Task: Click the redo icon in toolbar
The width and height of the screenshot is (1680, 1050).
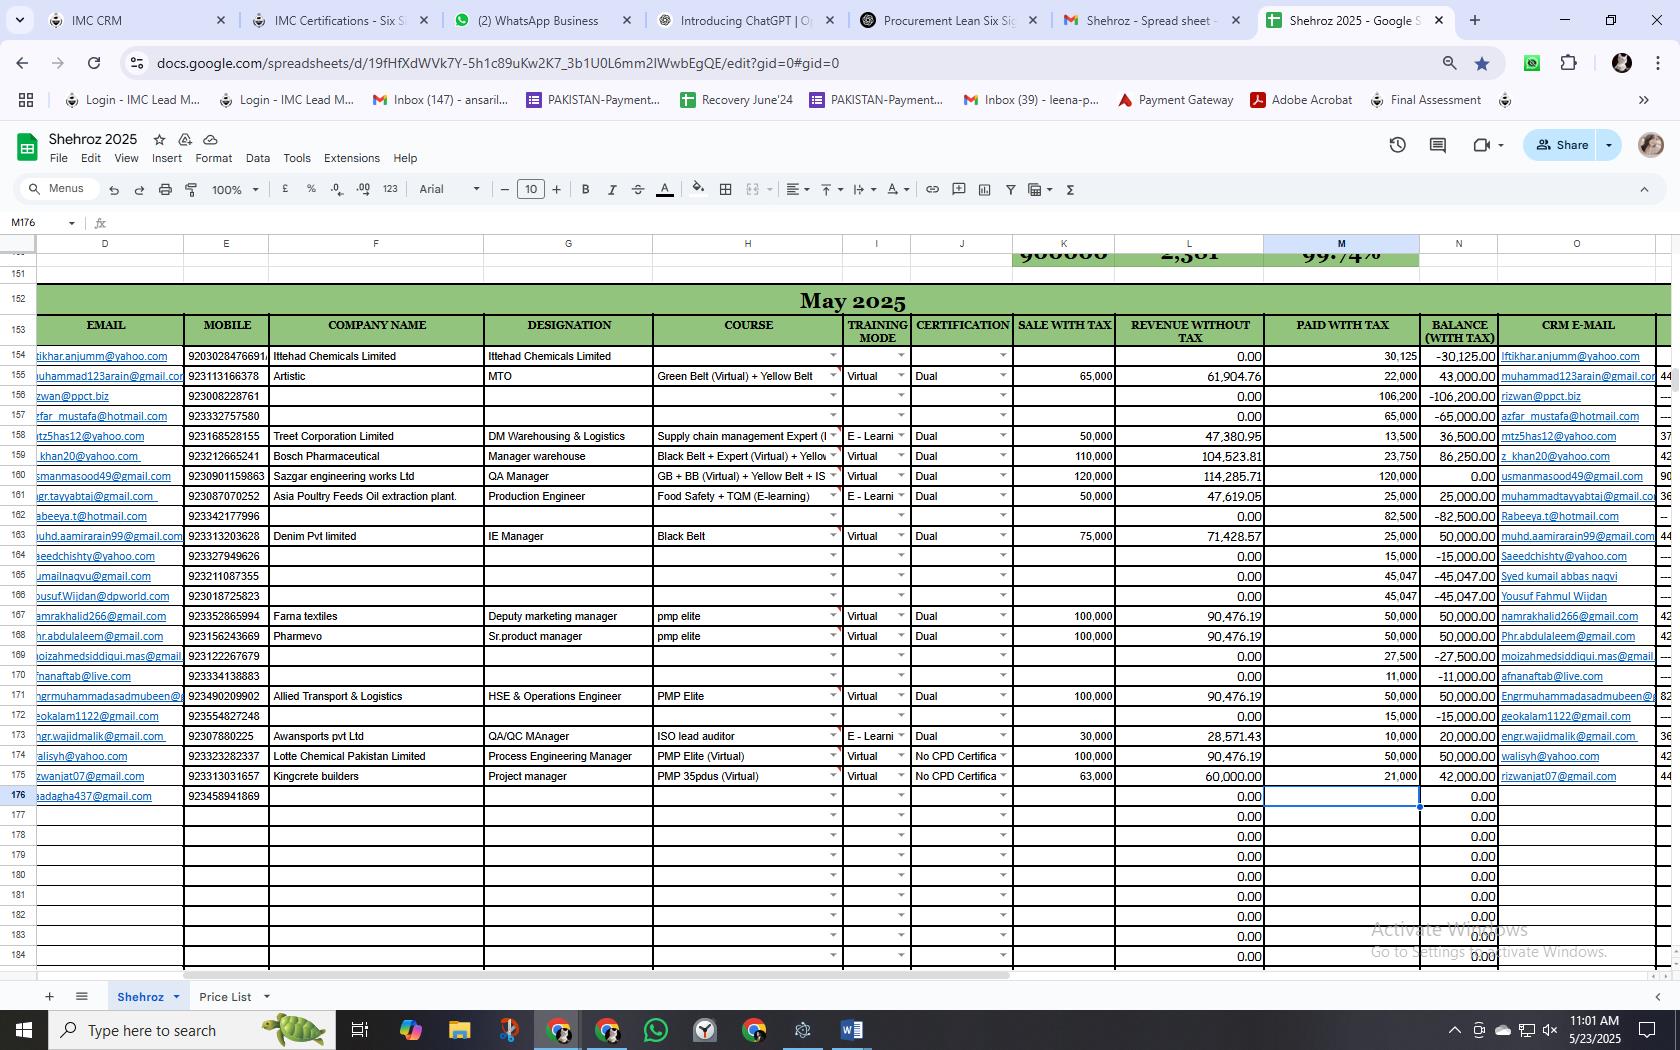Action: [139, 190]
